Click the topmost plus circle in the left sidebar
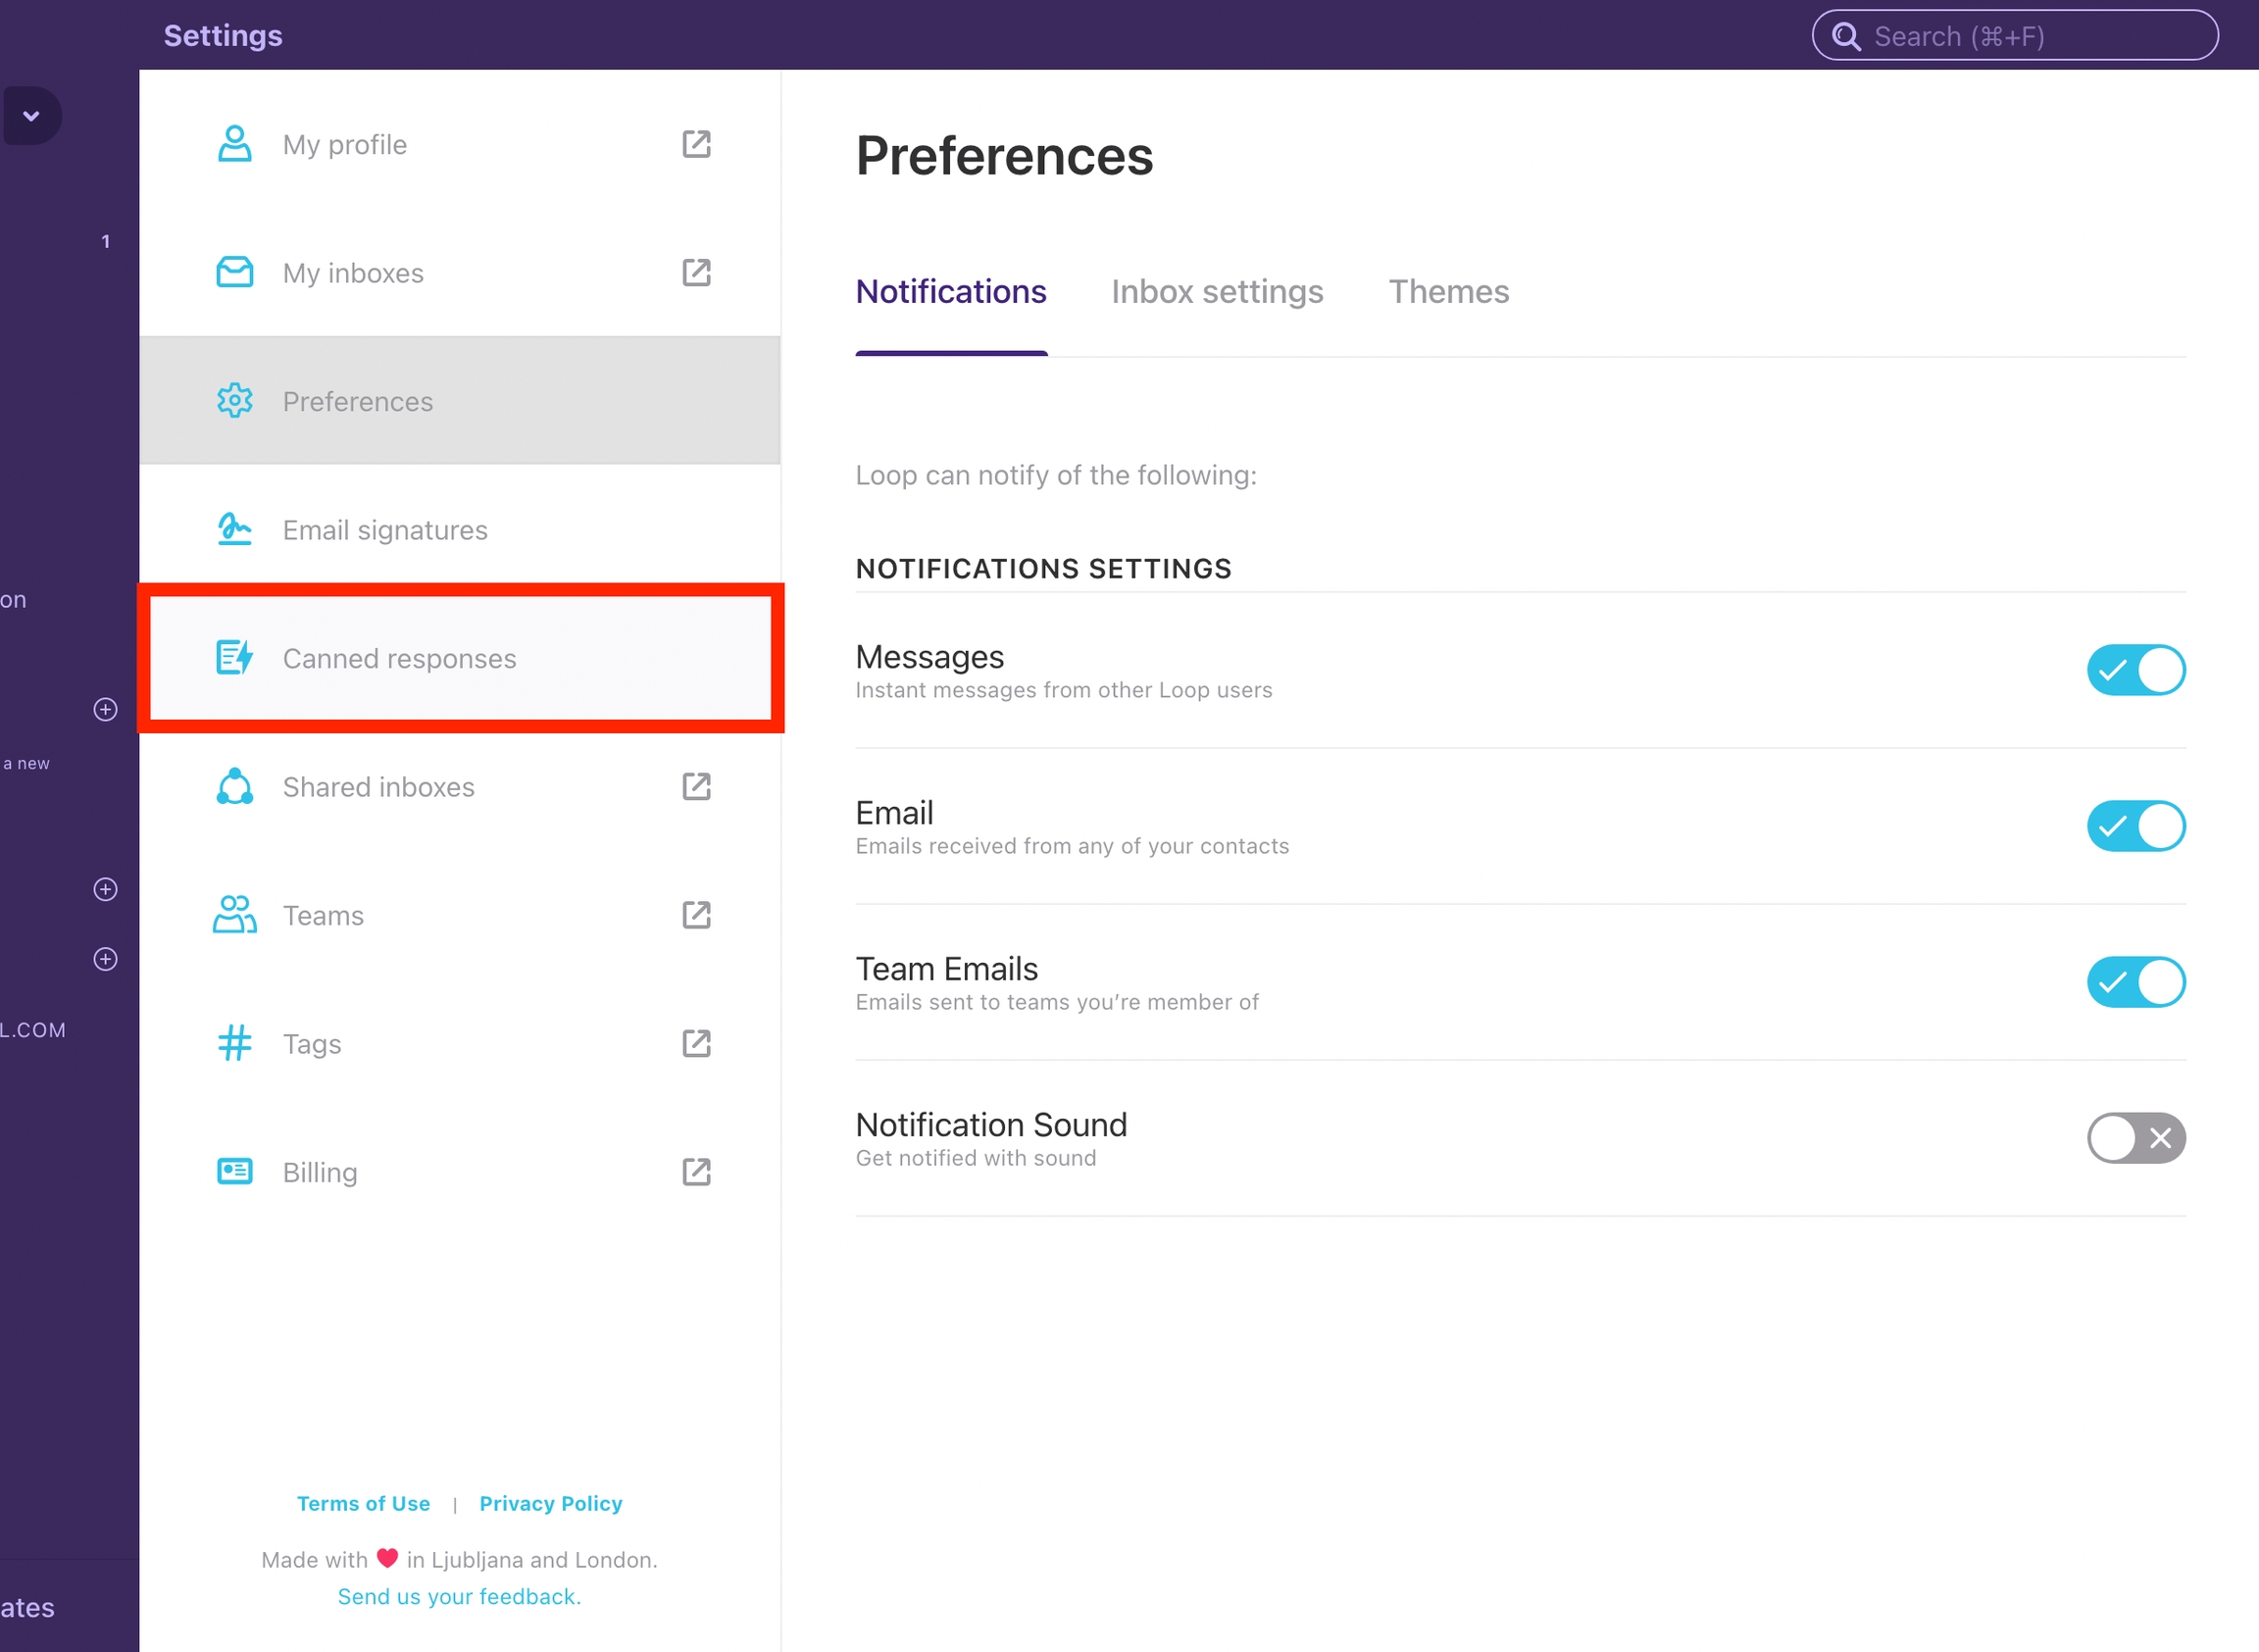2259x1652 pixels. pyautogui.click(x=105, y=709)
